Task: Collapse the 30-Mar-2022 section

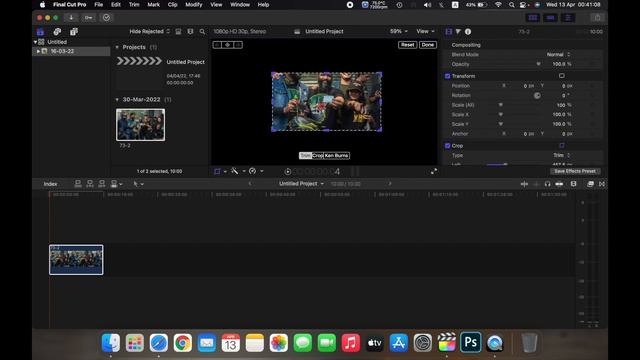Action: tap(117, 100)
